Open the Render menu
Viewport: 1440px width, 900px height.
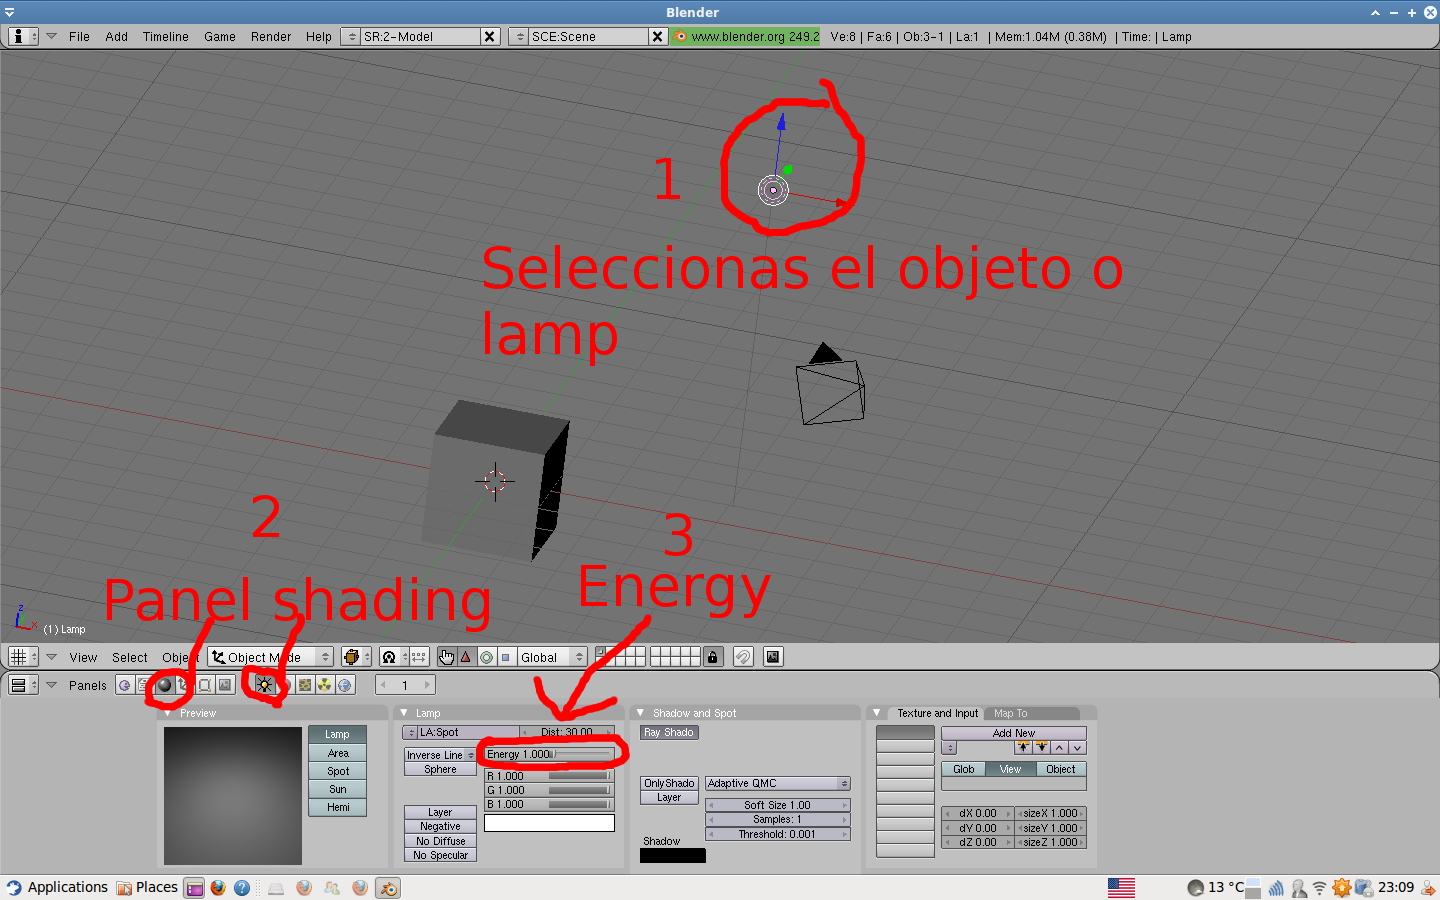[271, 37]
